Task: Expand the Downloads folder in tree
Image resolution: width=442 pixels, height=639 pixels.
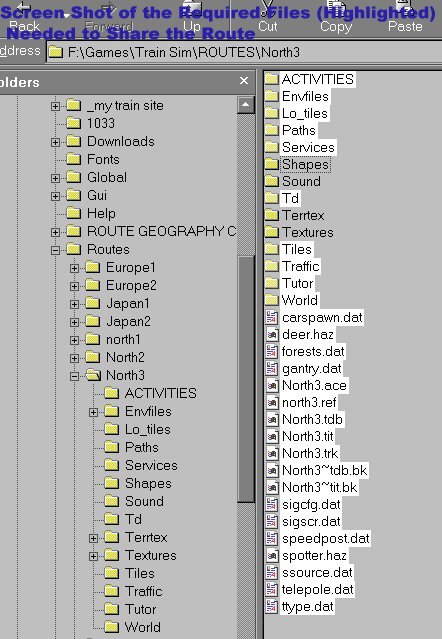Action: tap(55, 142)
